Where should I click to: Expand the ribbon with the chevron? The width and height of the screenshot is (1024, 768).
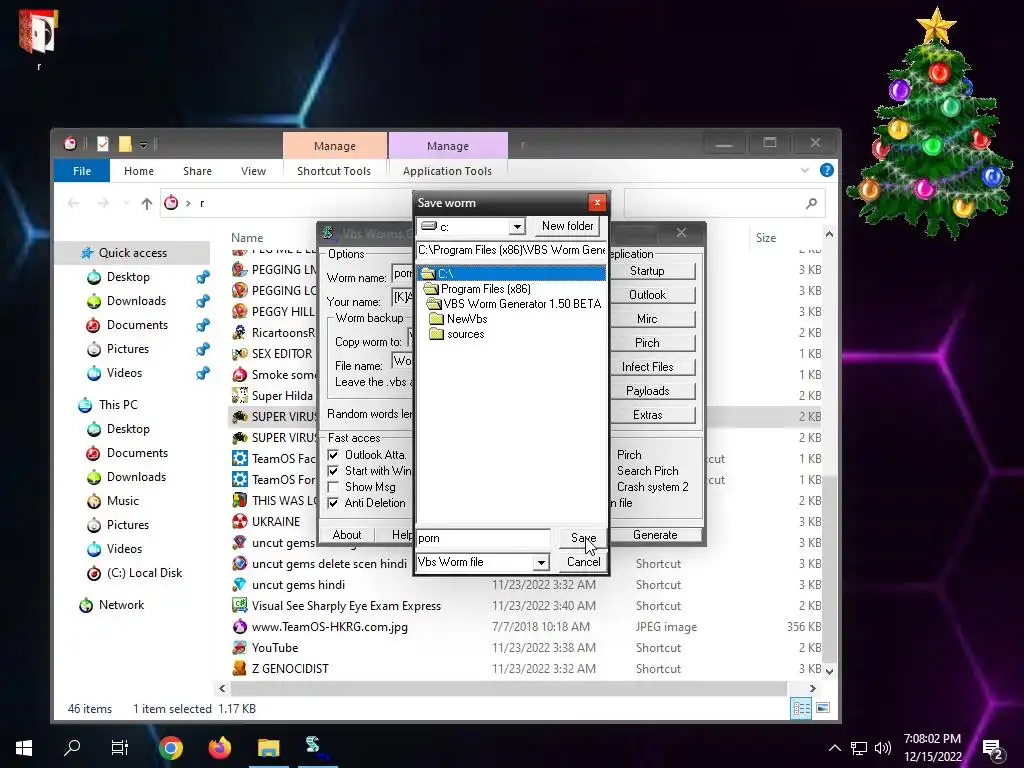coord(805,170)
